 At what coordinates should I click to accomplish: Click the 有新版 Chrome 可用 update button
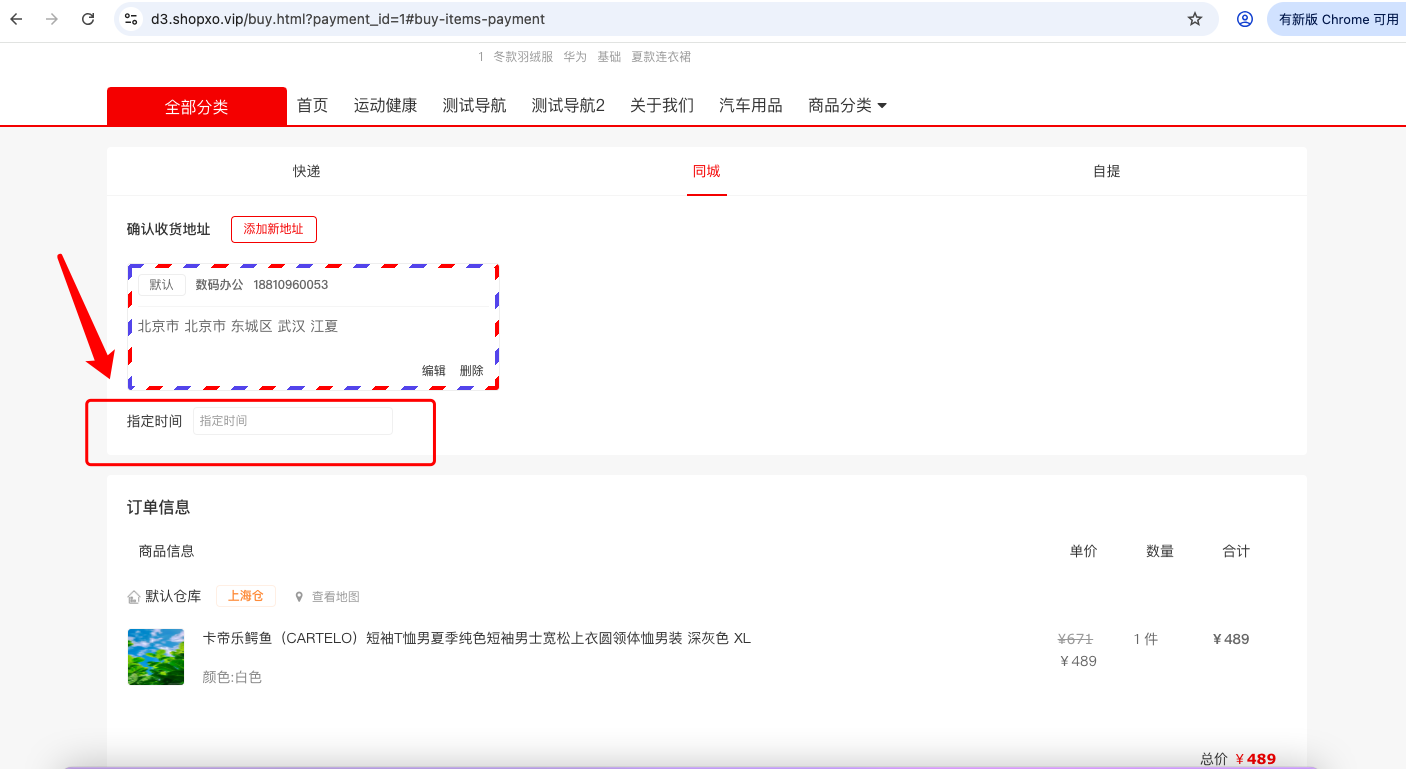point(1338,19)
